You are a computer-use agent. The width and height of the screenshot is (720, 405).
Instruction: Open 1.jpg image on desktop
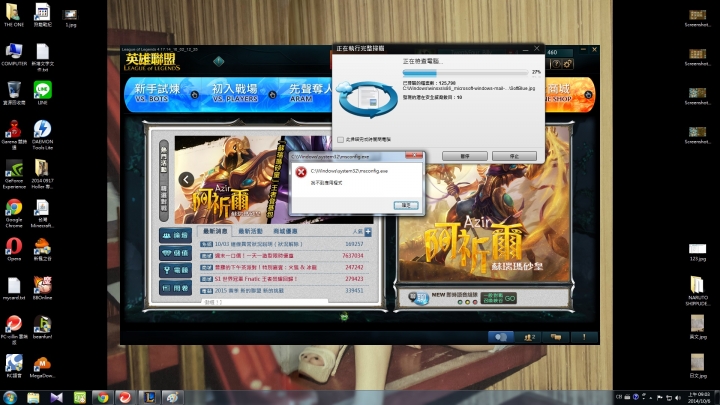[70, 18]
